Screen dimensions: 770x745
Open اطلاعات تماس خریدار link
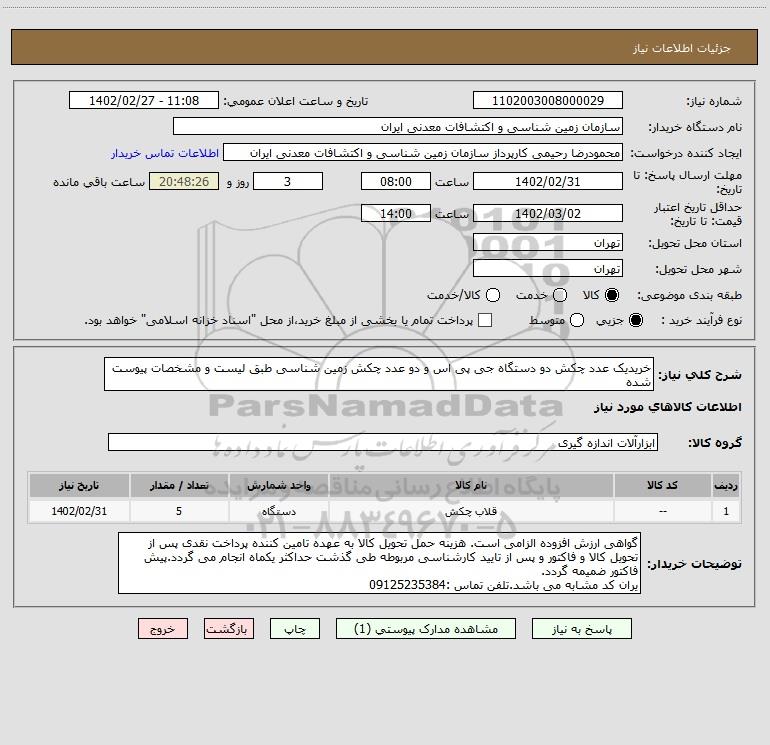point(165,153)
